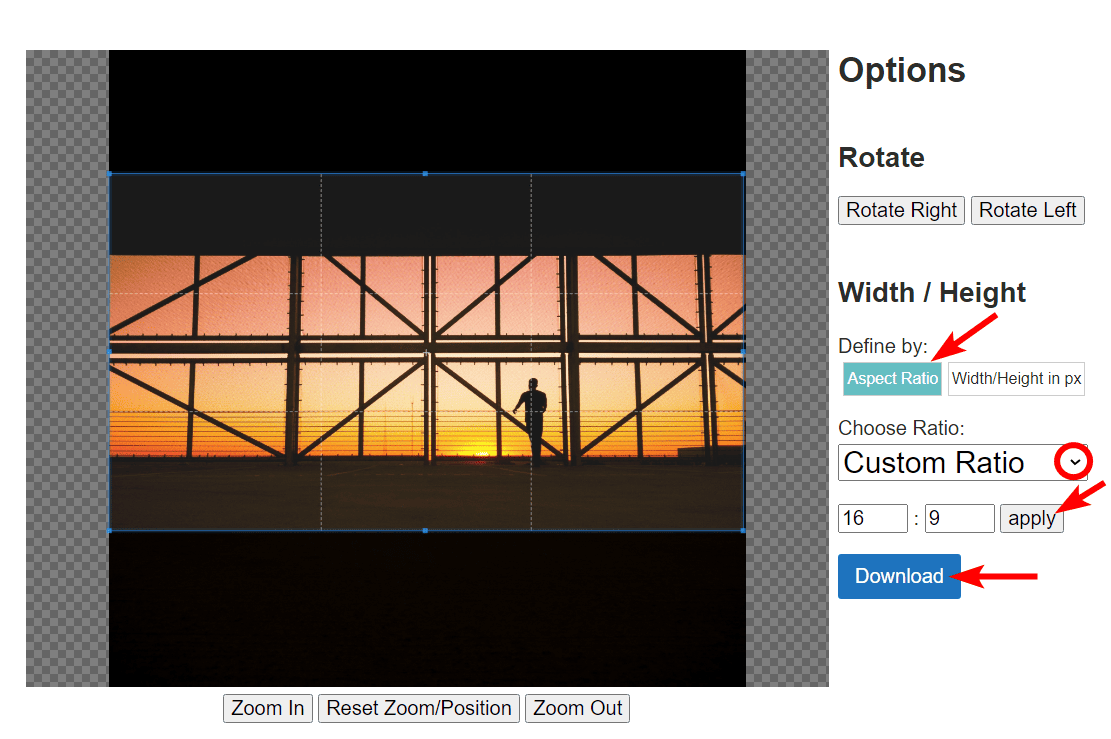Reset the zoom and position
Viewport: 1111px width, 739px height.
(418, 708)
